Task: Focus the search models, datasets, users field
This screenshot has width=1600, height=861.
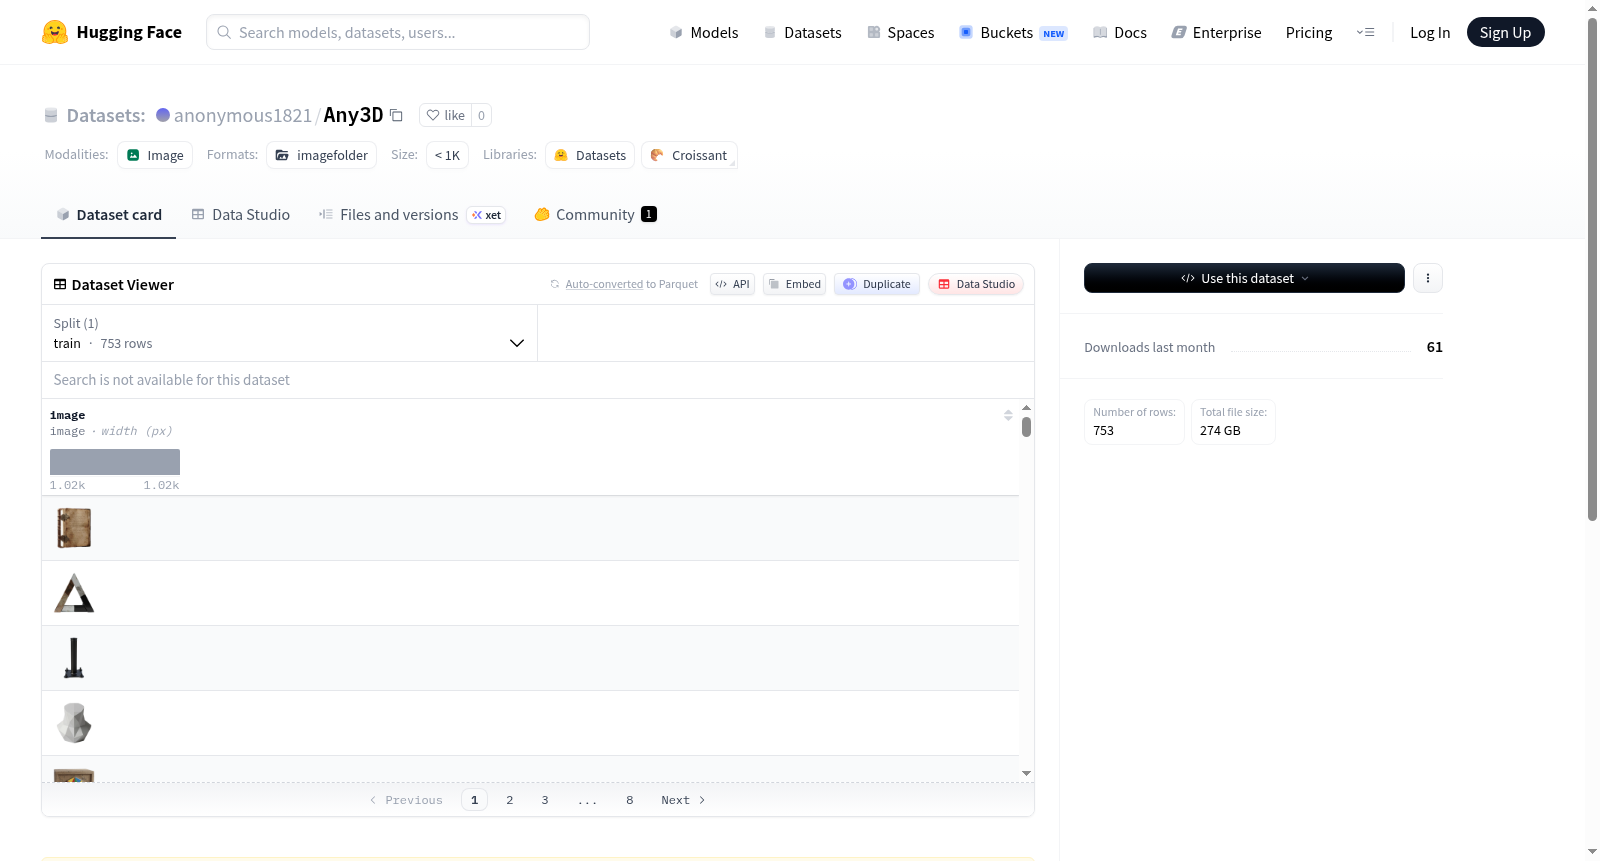Action: point(398,32)
